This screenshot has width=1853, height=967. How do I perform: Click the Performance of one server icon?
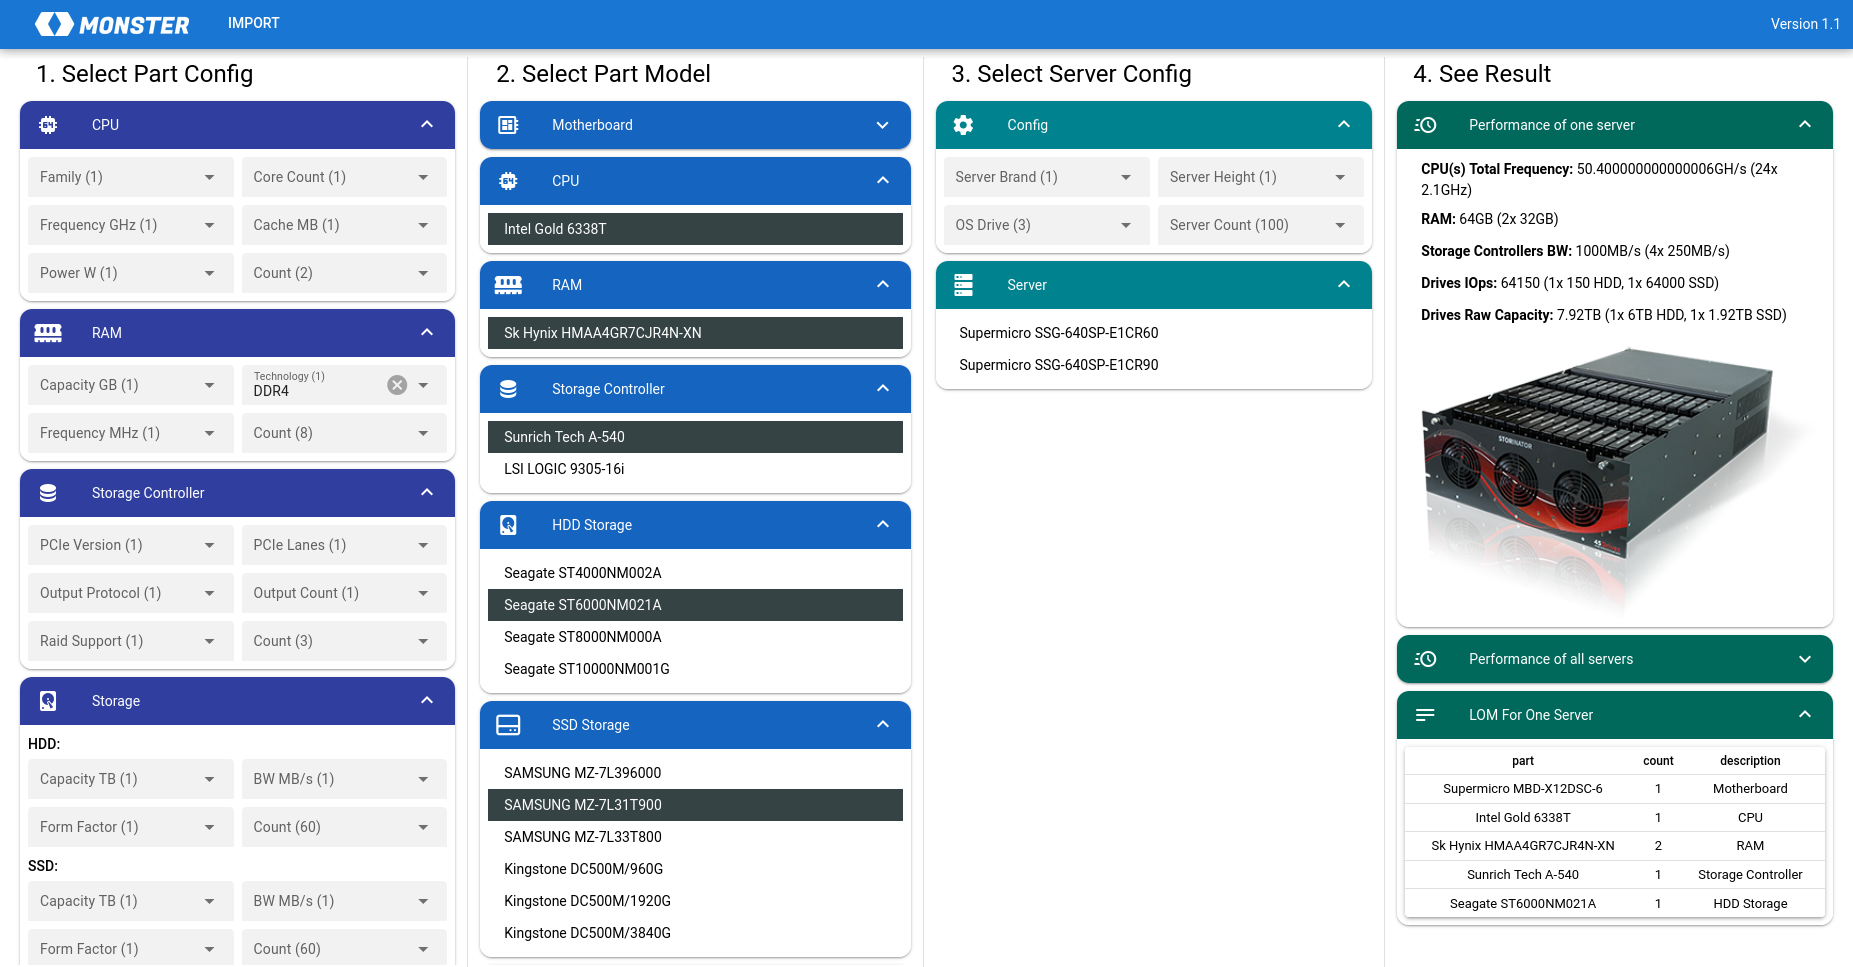point(1425,125)
